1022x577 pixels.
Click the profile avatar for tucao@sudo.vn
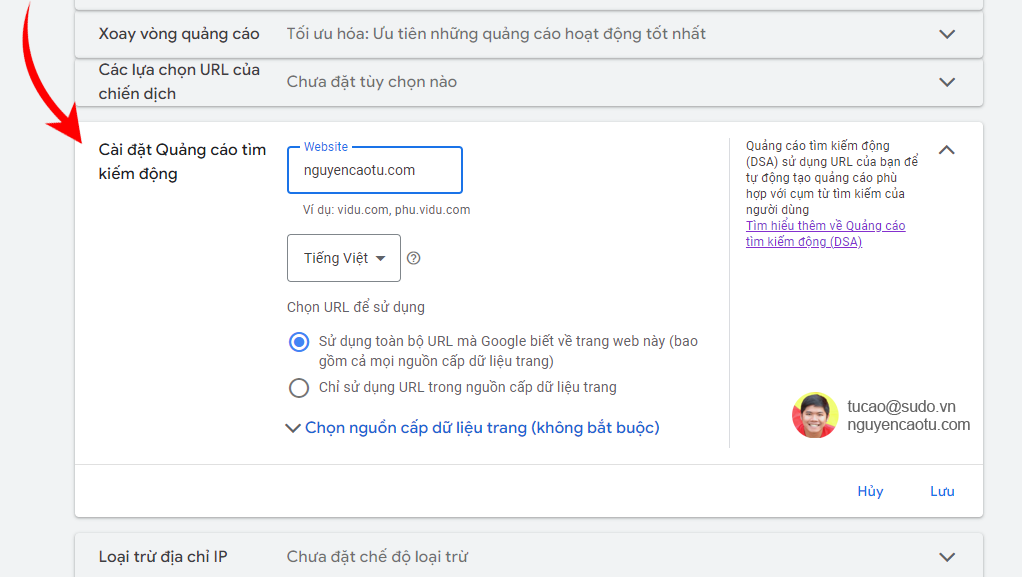point(815,414)
